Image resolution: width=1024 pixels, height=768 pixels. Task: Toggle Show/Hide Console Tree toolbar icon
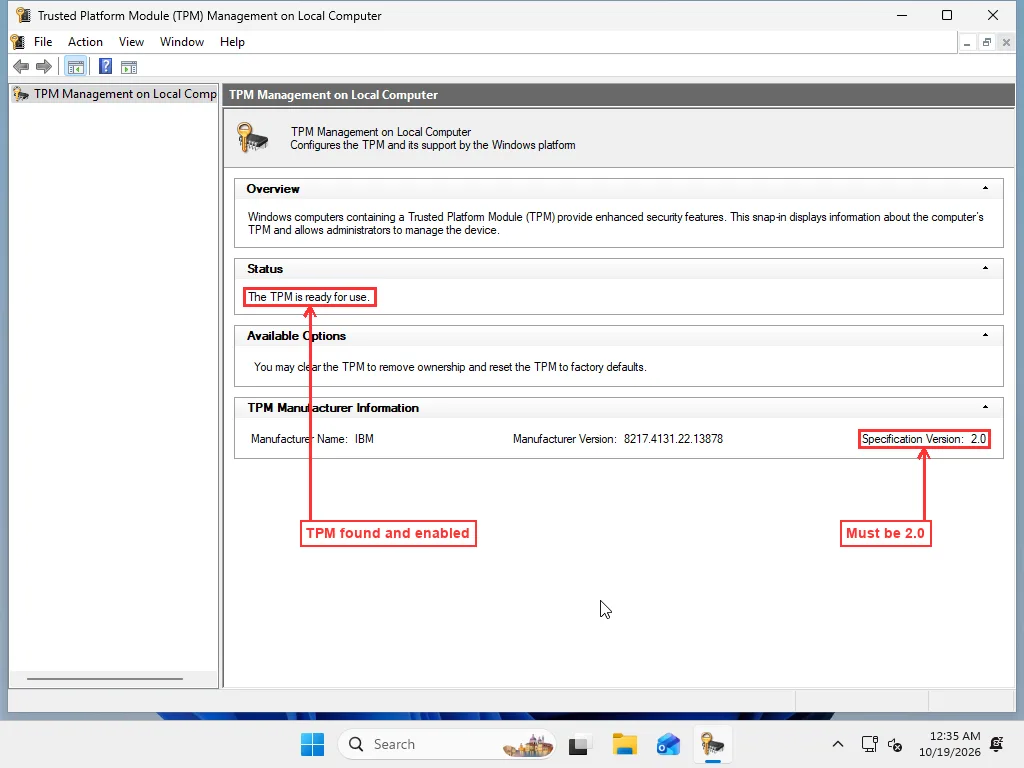pos(76,67)
